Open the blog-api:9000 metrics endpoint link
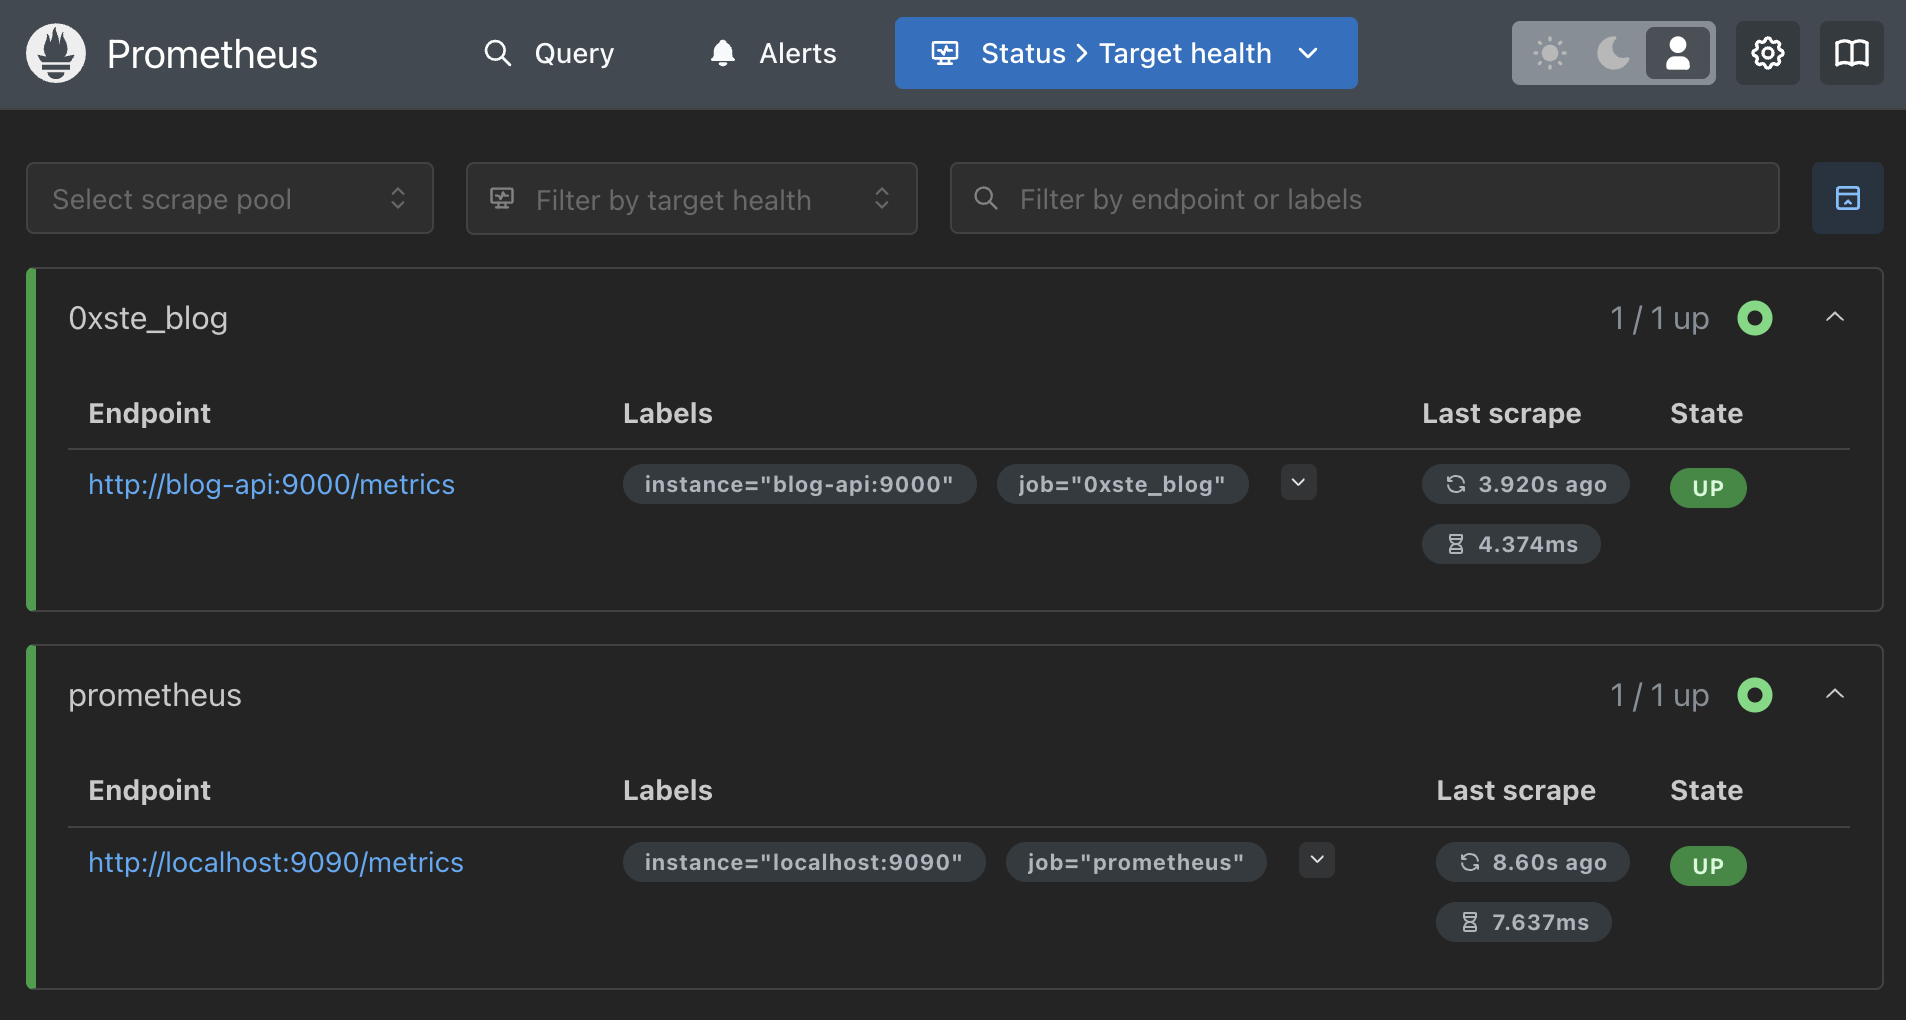The height and width of the screenshot is (1020, 1906). click(271, 484)
